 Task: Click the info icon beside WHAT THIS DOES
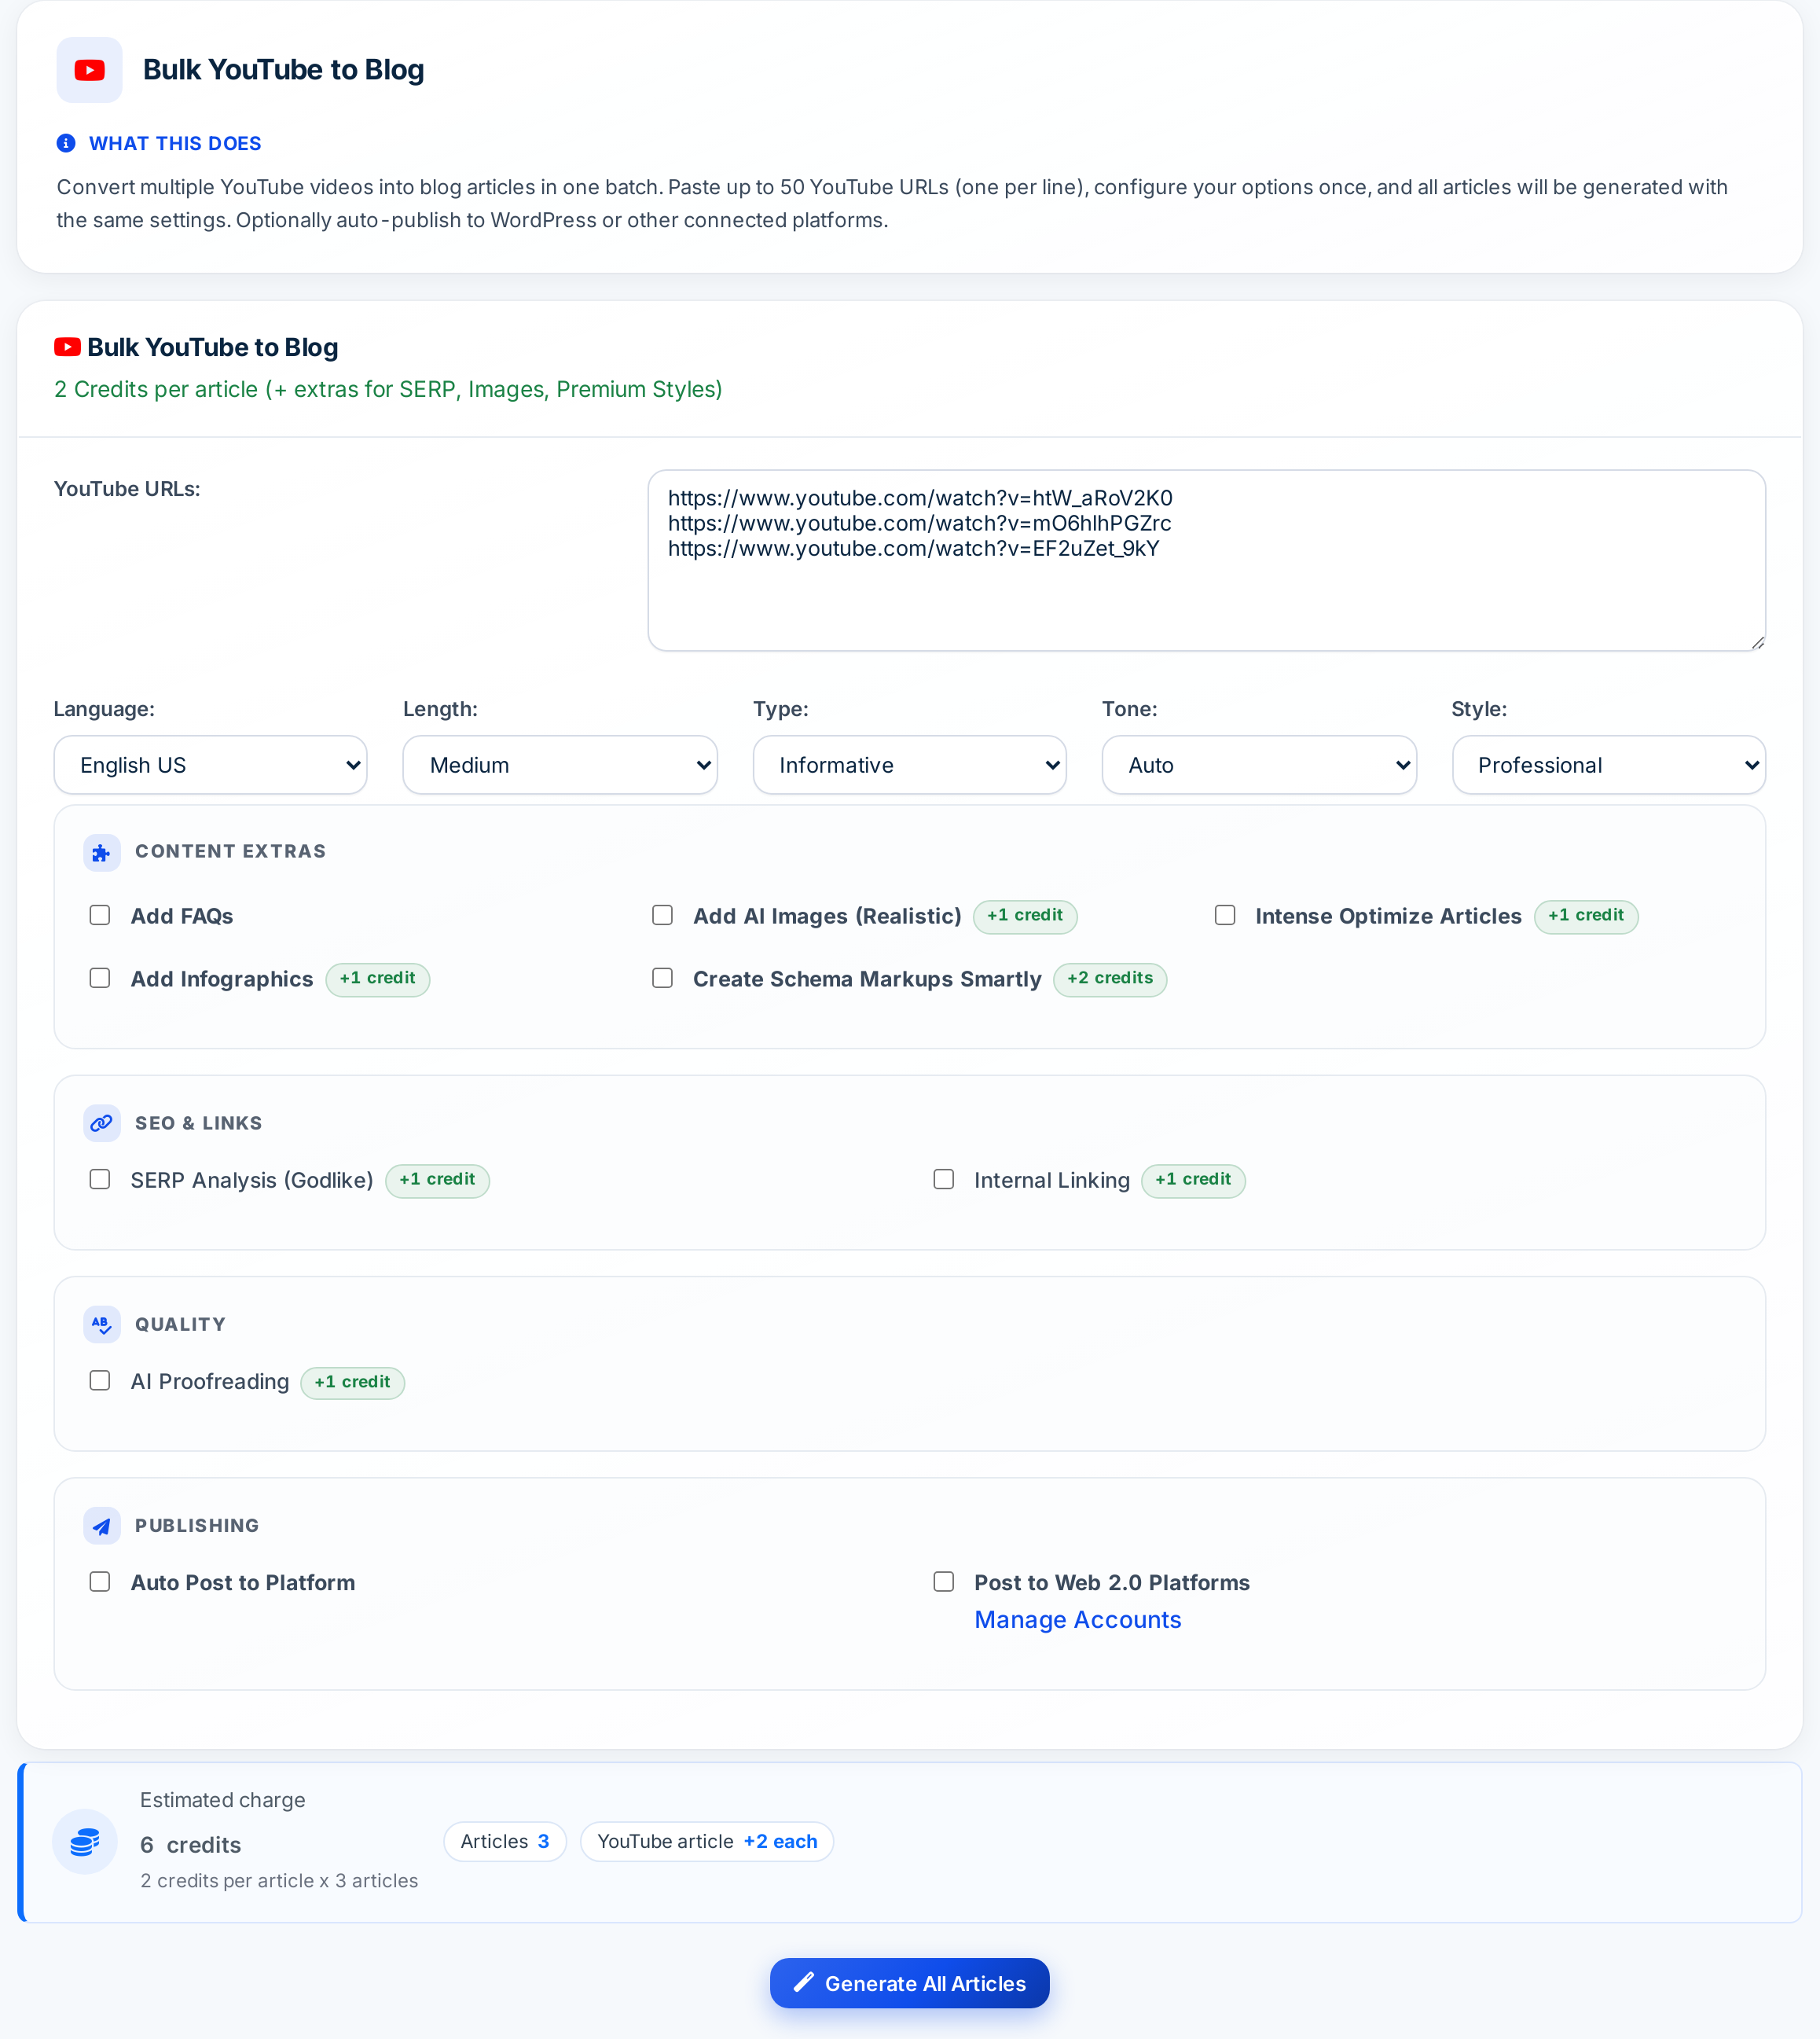pos(66,143)
